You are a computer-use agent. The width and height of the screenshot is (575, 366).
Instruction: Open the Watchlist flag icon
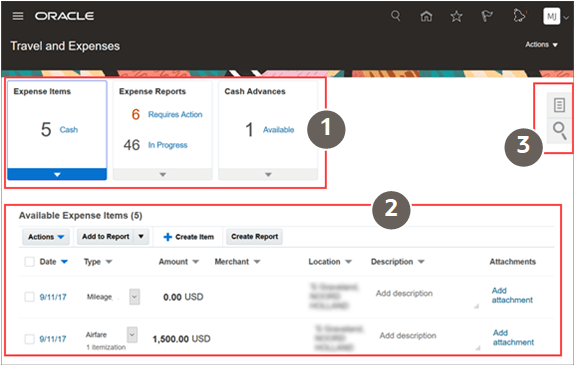pyautogui.click(x=487, y=16)
